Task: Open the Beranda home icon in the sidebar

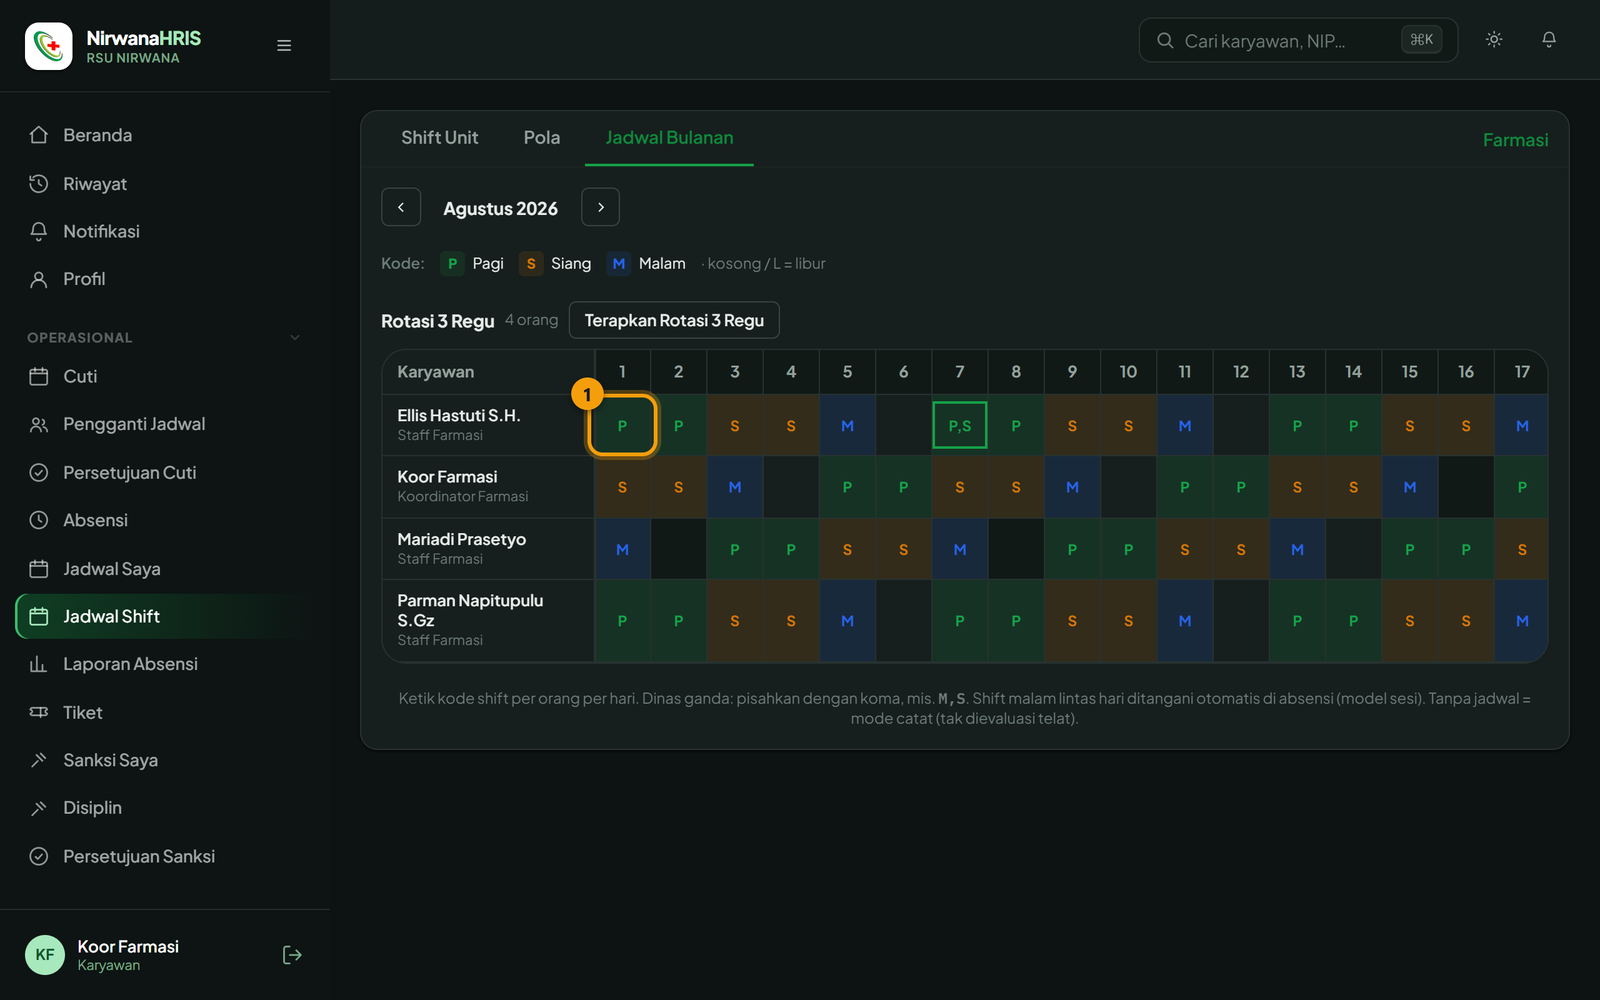Action: point(39,135)
